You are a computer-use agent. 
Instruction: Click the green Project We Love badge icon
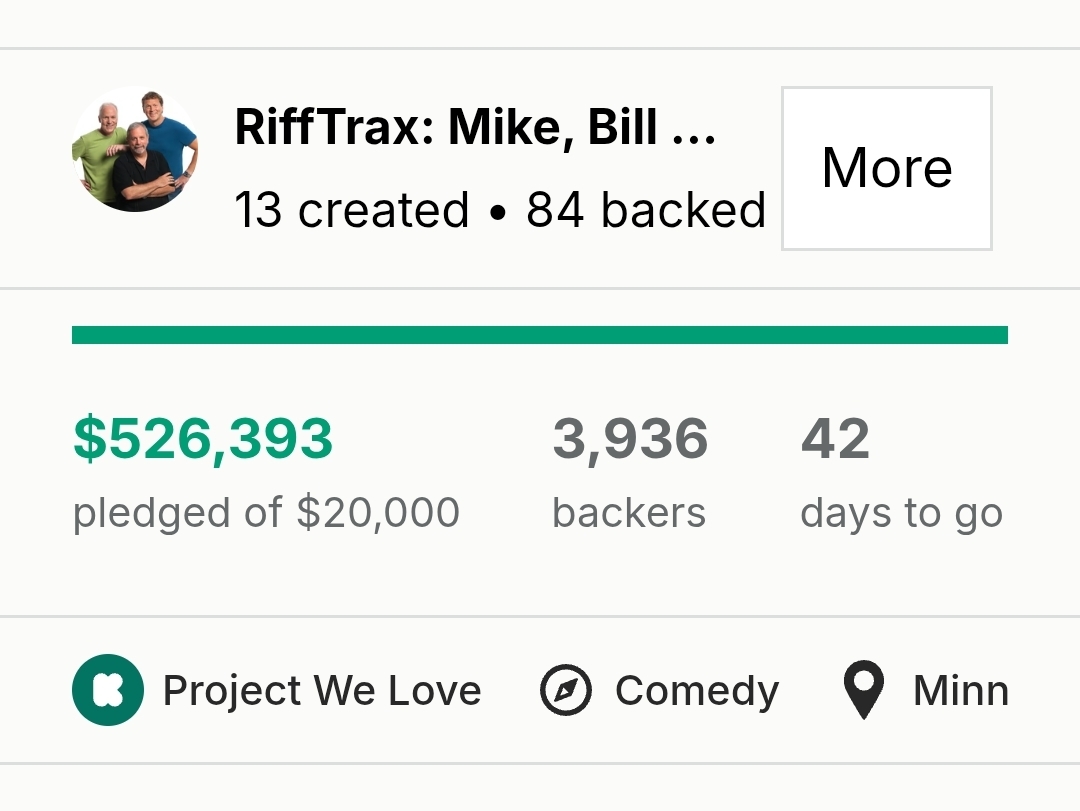click(x=108, y=690)
